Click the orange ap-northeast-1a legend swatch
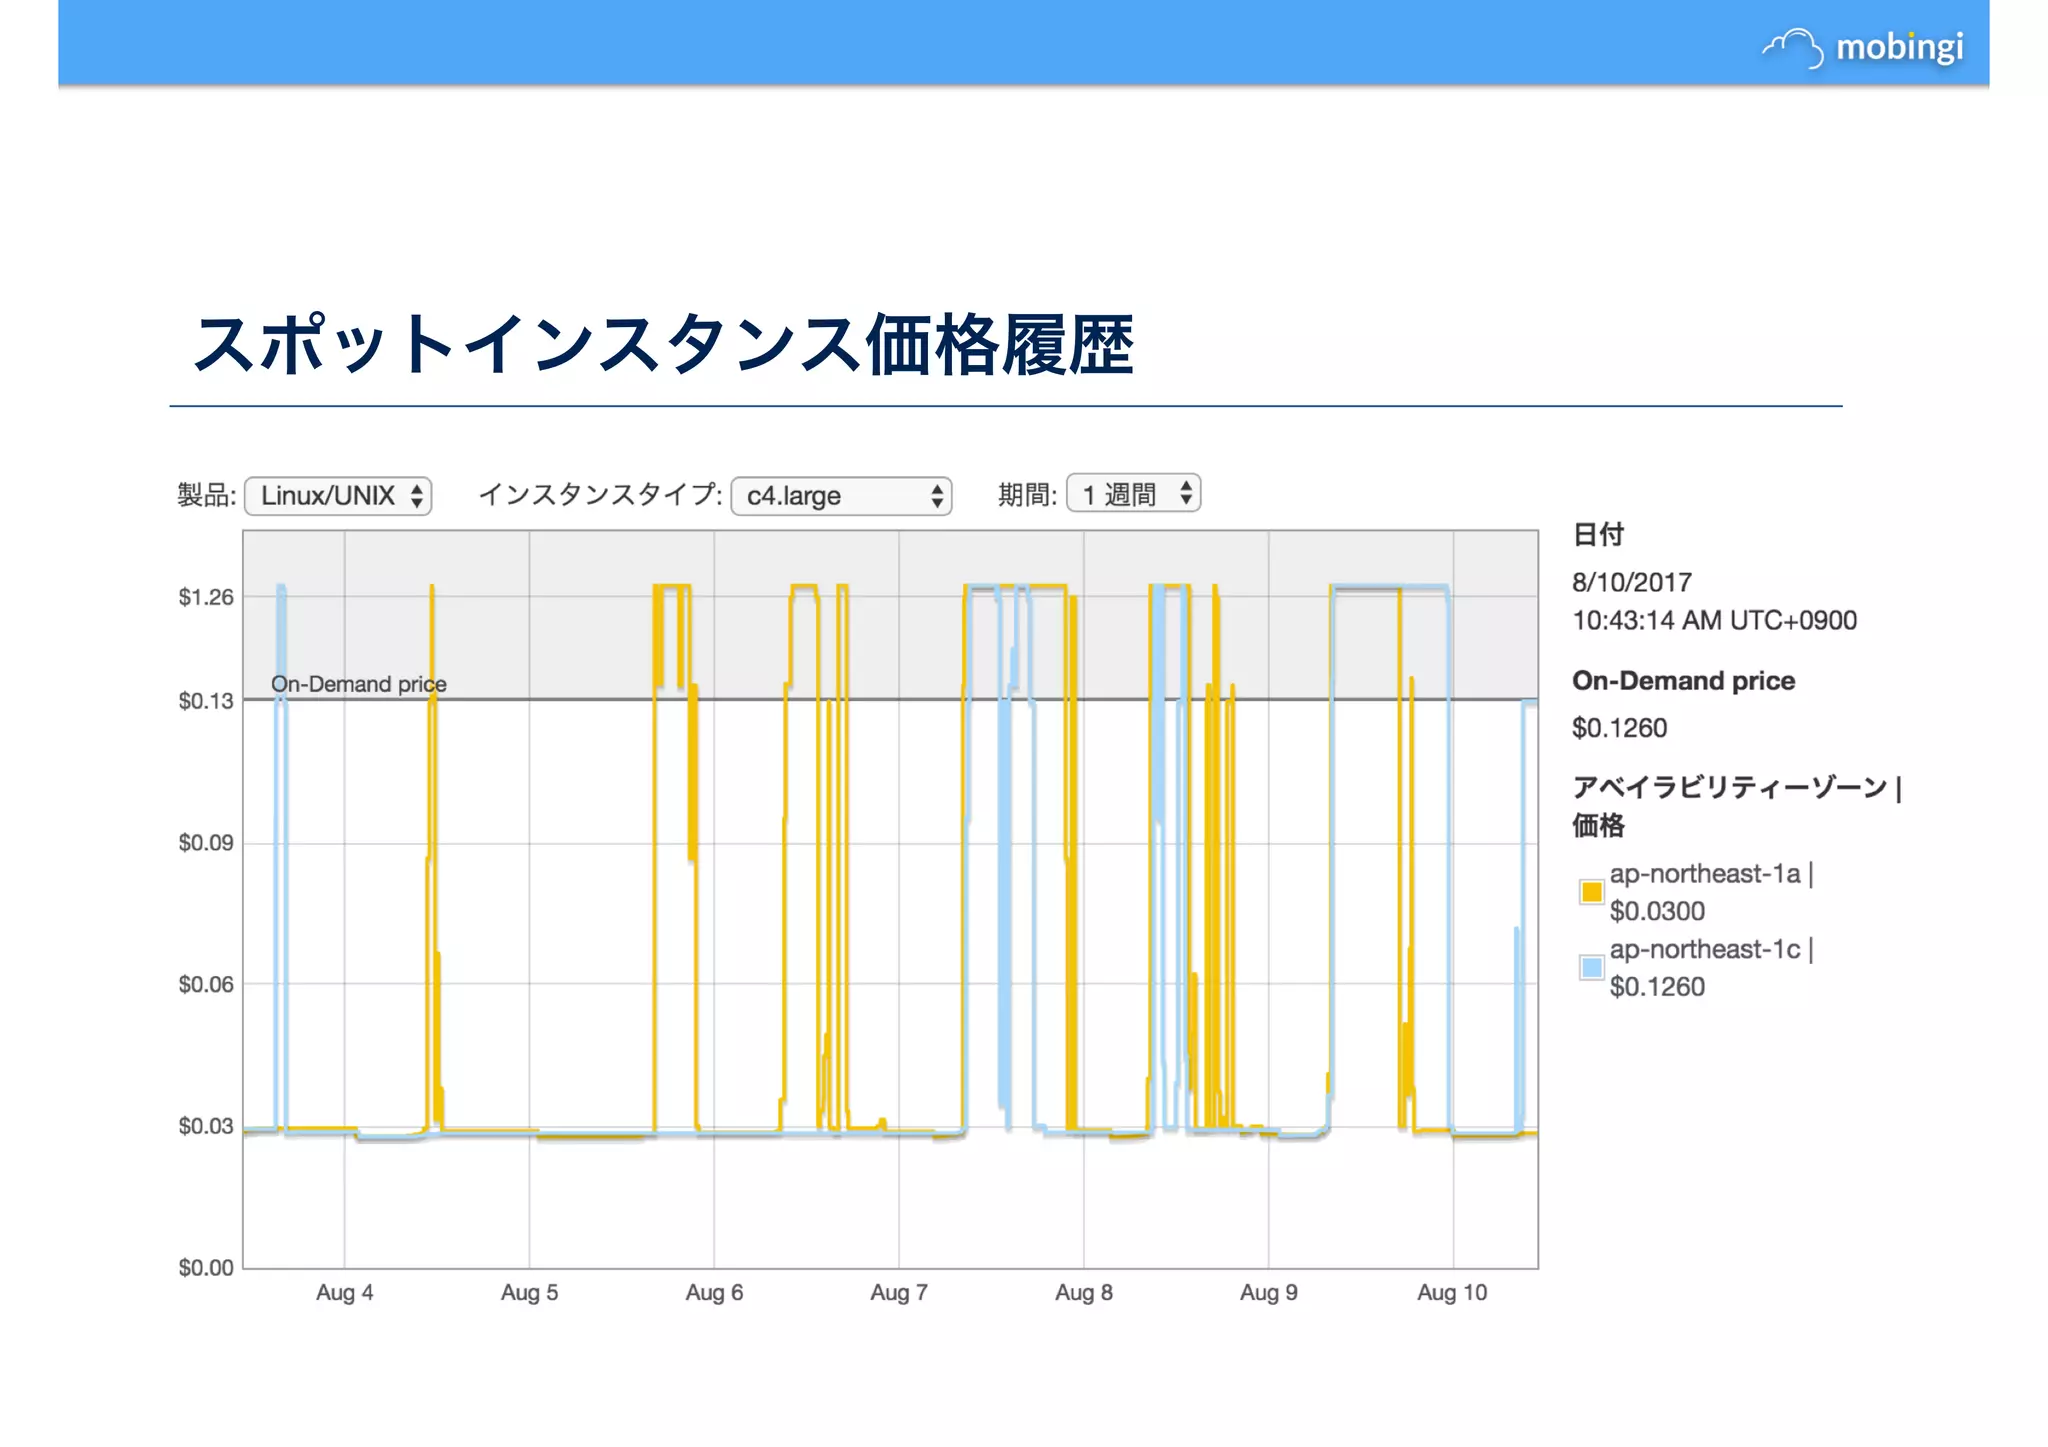2048x1447 pixels. [x=1591, y=891]
